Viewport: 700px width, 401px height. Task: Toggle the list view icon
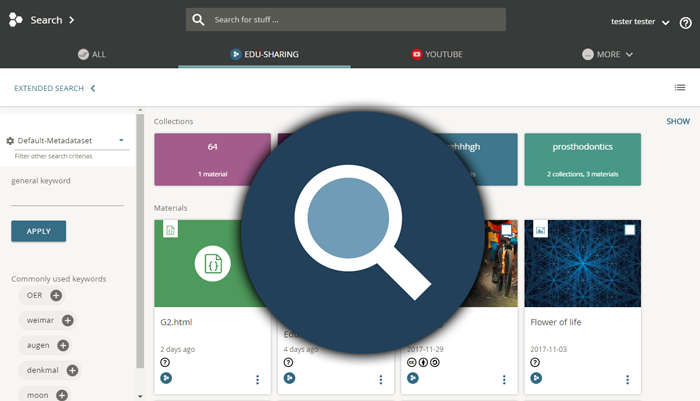tap(680, 88)
